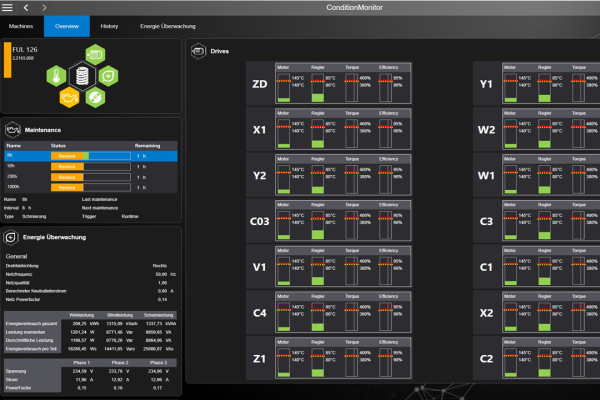Click the Z1 Efficiency gauge

point(385,363)
